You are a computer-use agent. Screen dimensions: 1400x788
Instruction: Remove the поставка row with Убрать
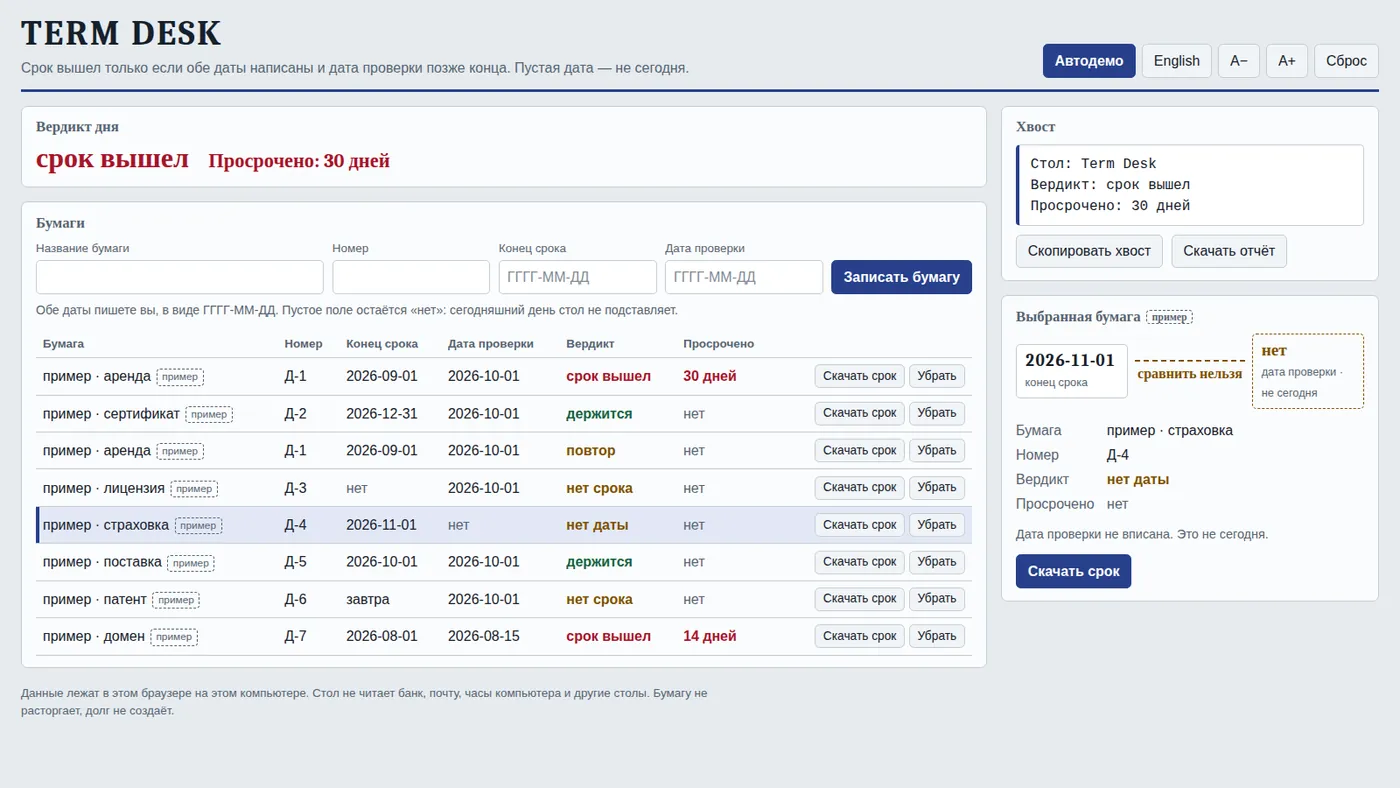(x=937, y=562)
